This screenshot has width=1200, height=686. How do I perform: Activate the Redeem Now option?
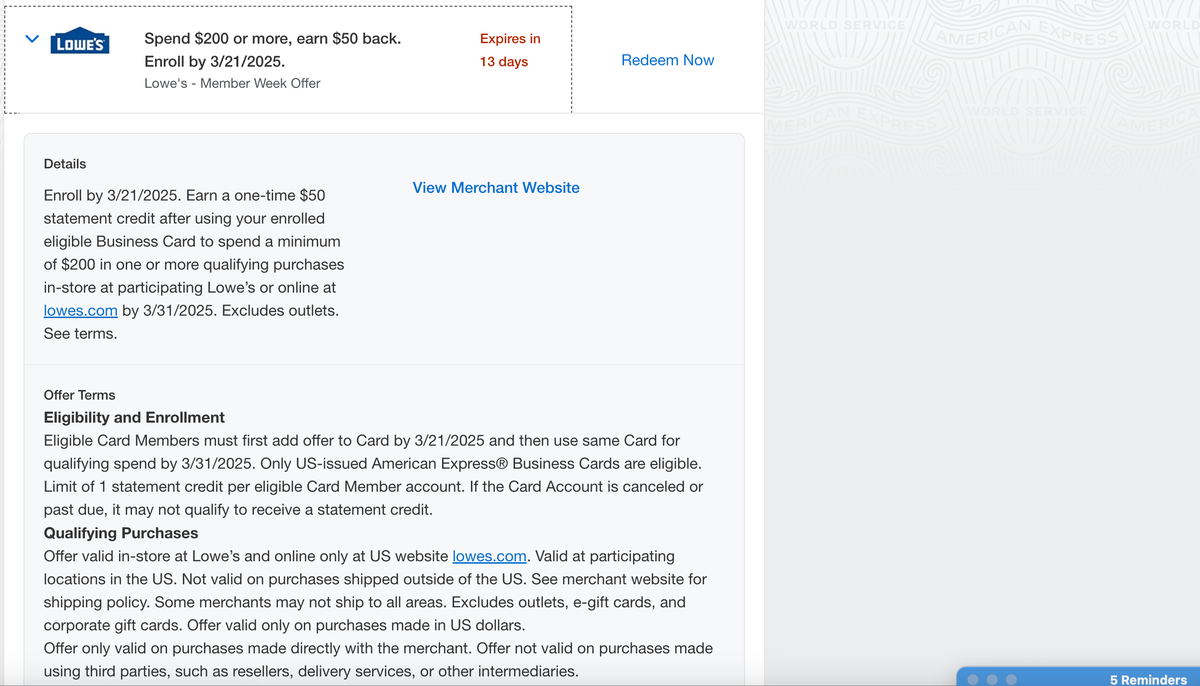[x=667, y=60]
